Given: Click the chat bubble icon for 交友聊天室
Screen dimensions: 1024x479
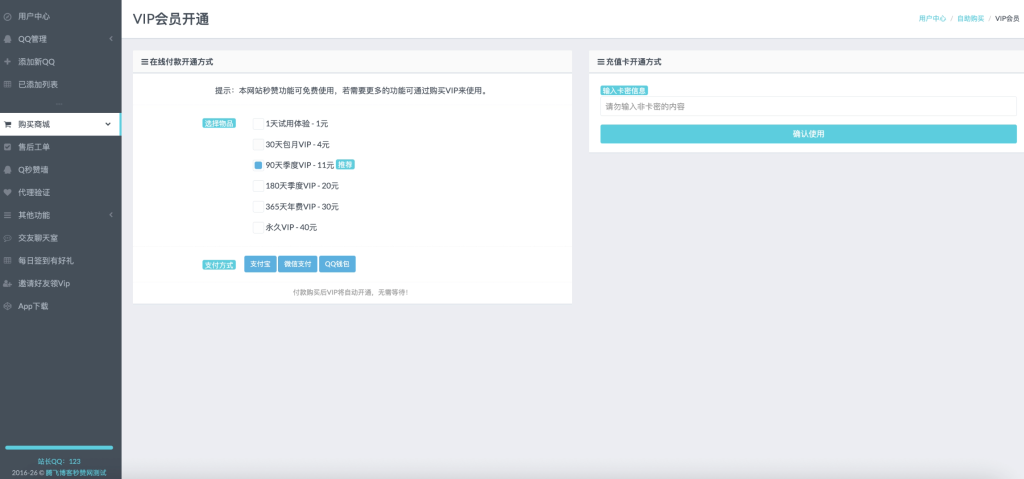Looking at the screenshot, I should click(8, 238).
